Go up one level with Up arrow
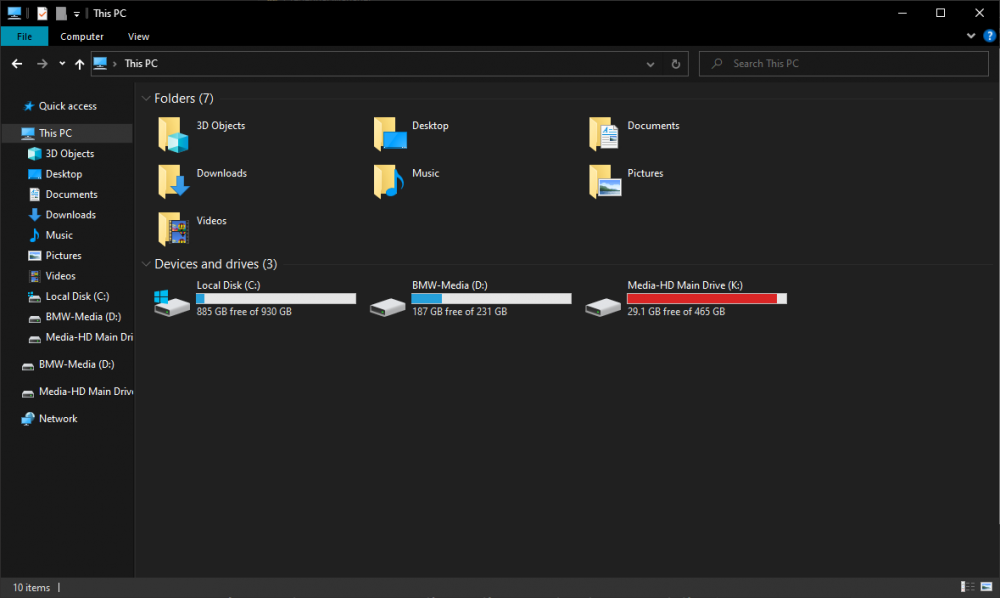1000x598 pixels. pyautogui.click(x=80, y=64)
